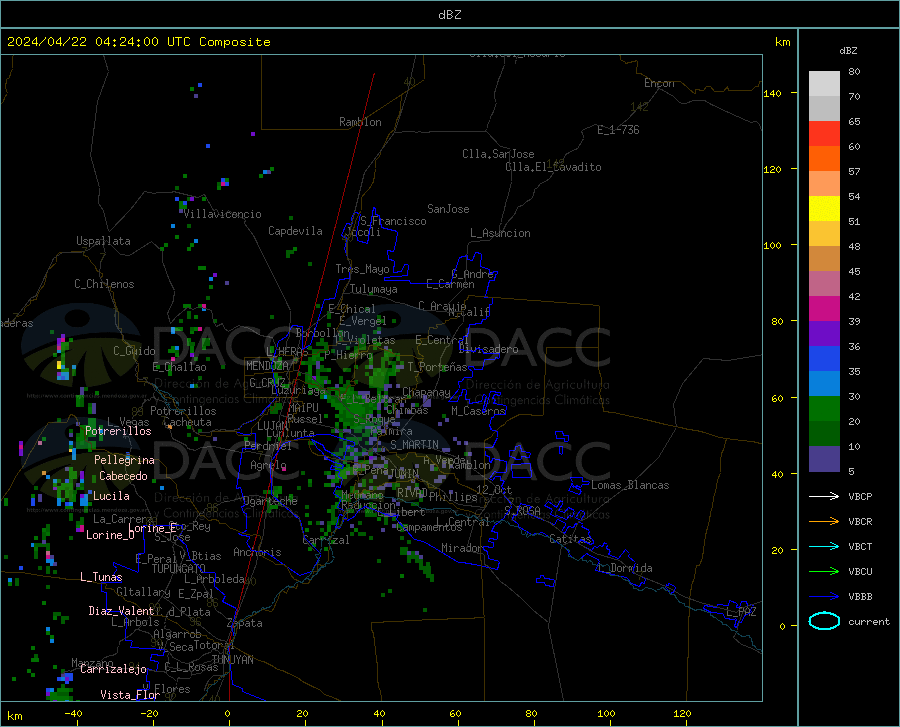This screenshot has width=900, height=727.
Task: Click the 'Anchoris' map label
Action: coord(257,552)
